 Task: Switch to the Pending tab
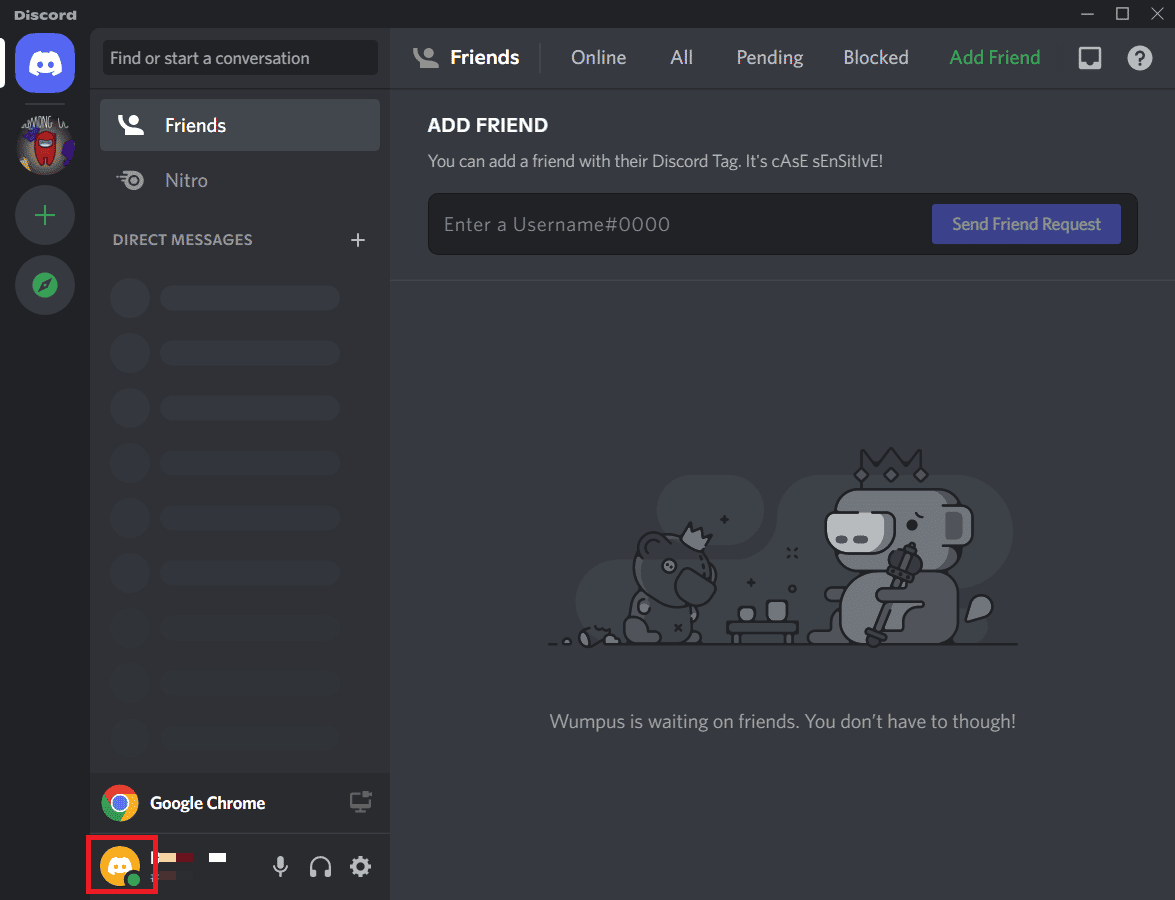coord(770,58)
